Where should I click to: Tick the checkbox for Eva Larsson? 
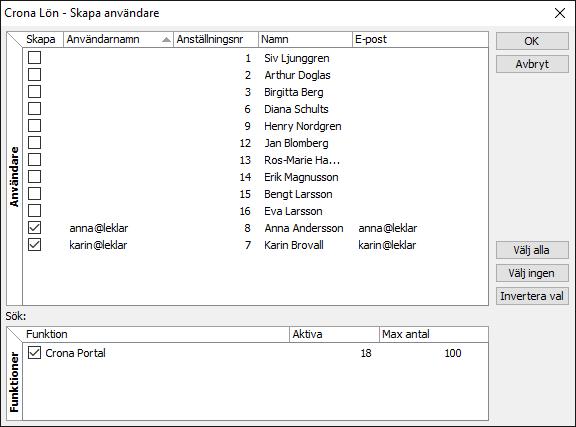(x=35, y=211)
